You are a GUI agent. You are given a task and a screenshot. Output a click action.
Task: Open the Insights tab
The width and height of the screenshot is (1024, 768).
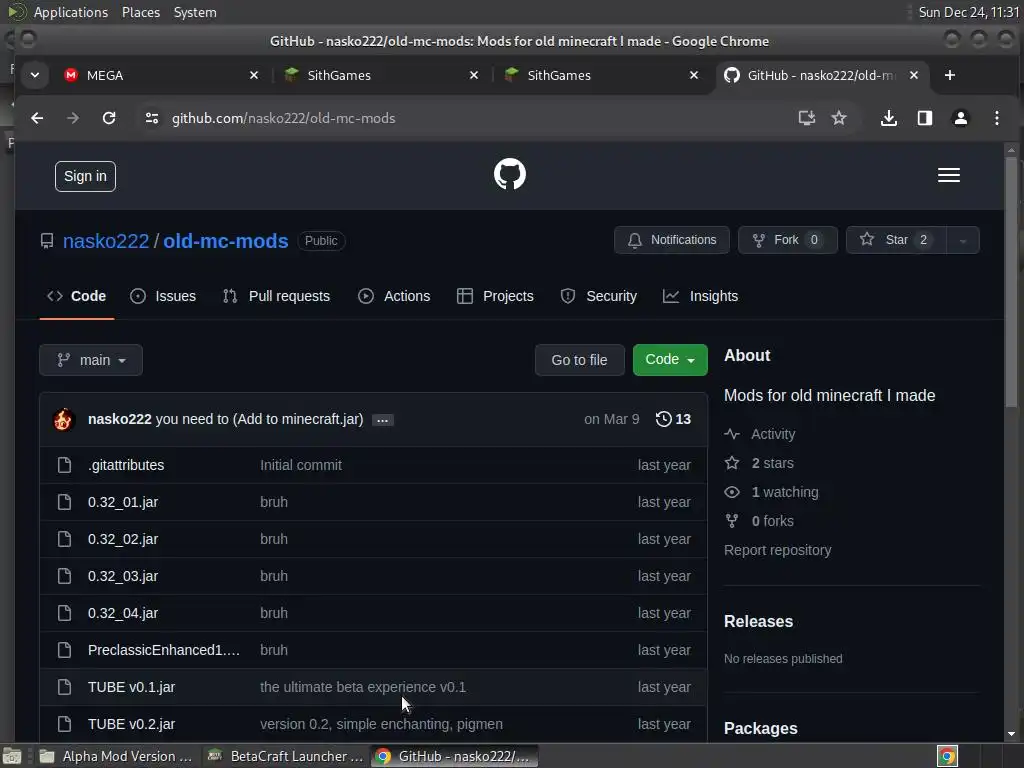(700, 296)
